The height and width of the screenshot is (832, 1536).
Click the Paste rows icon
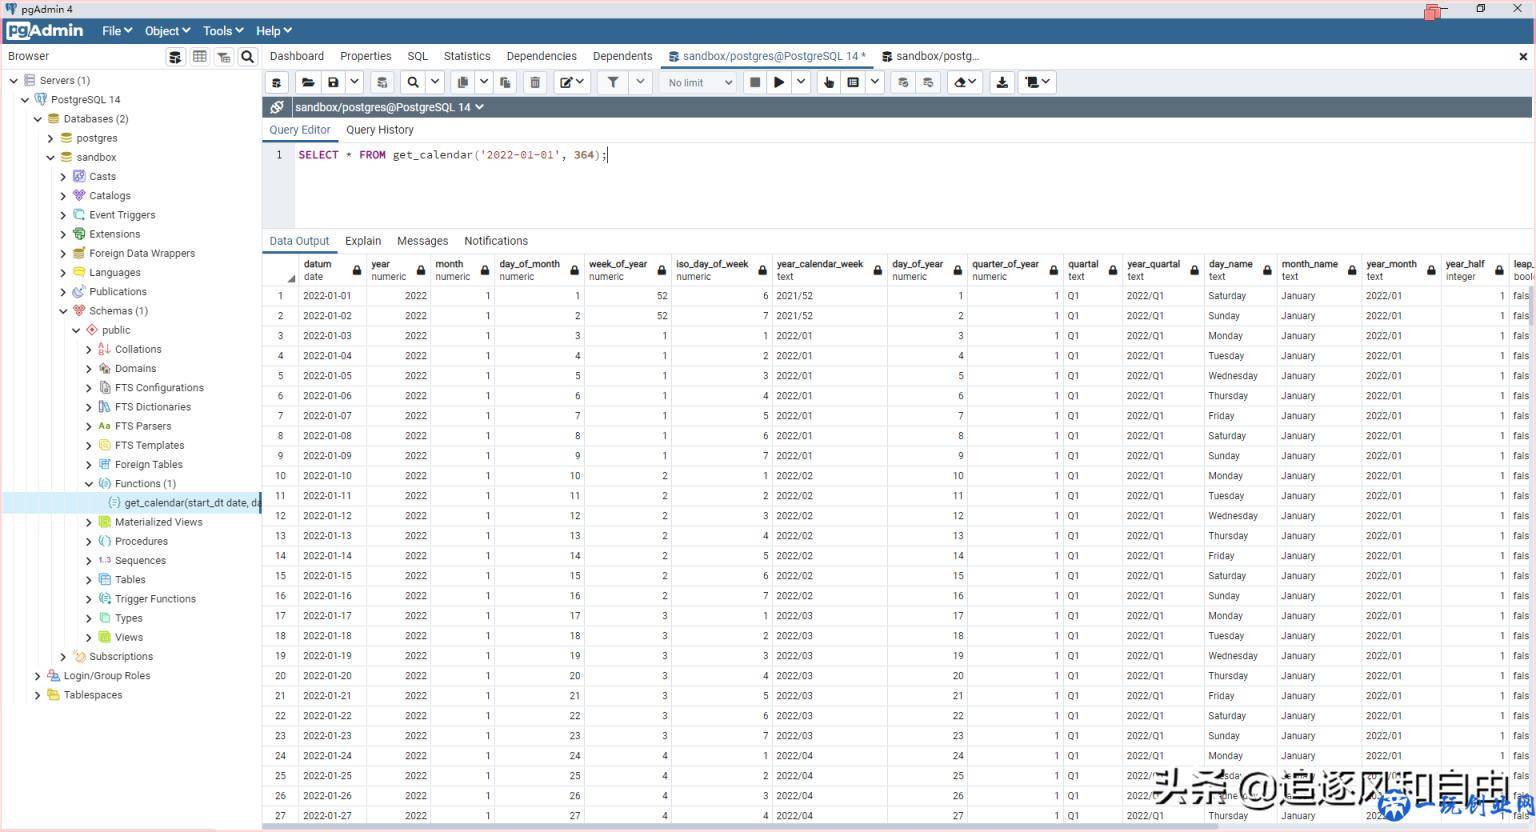(x=505, y=82)
